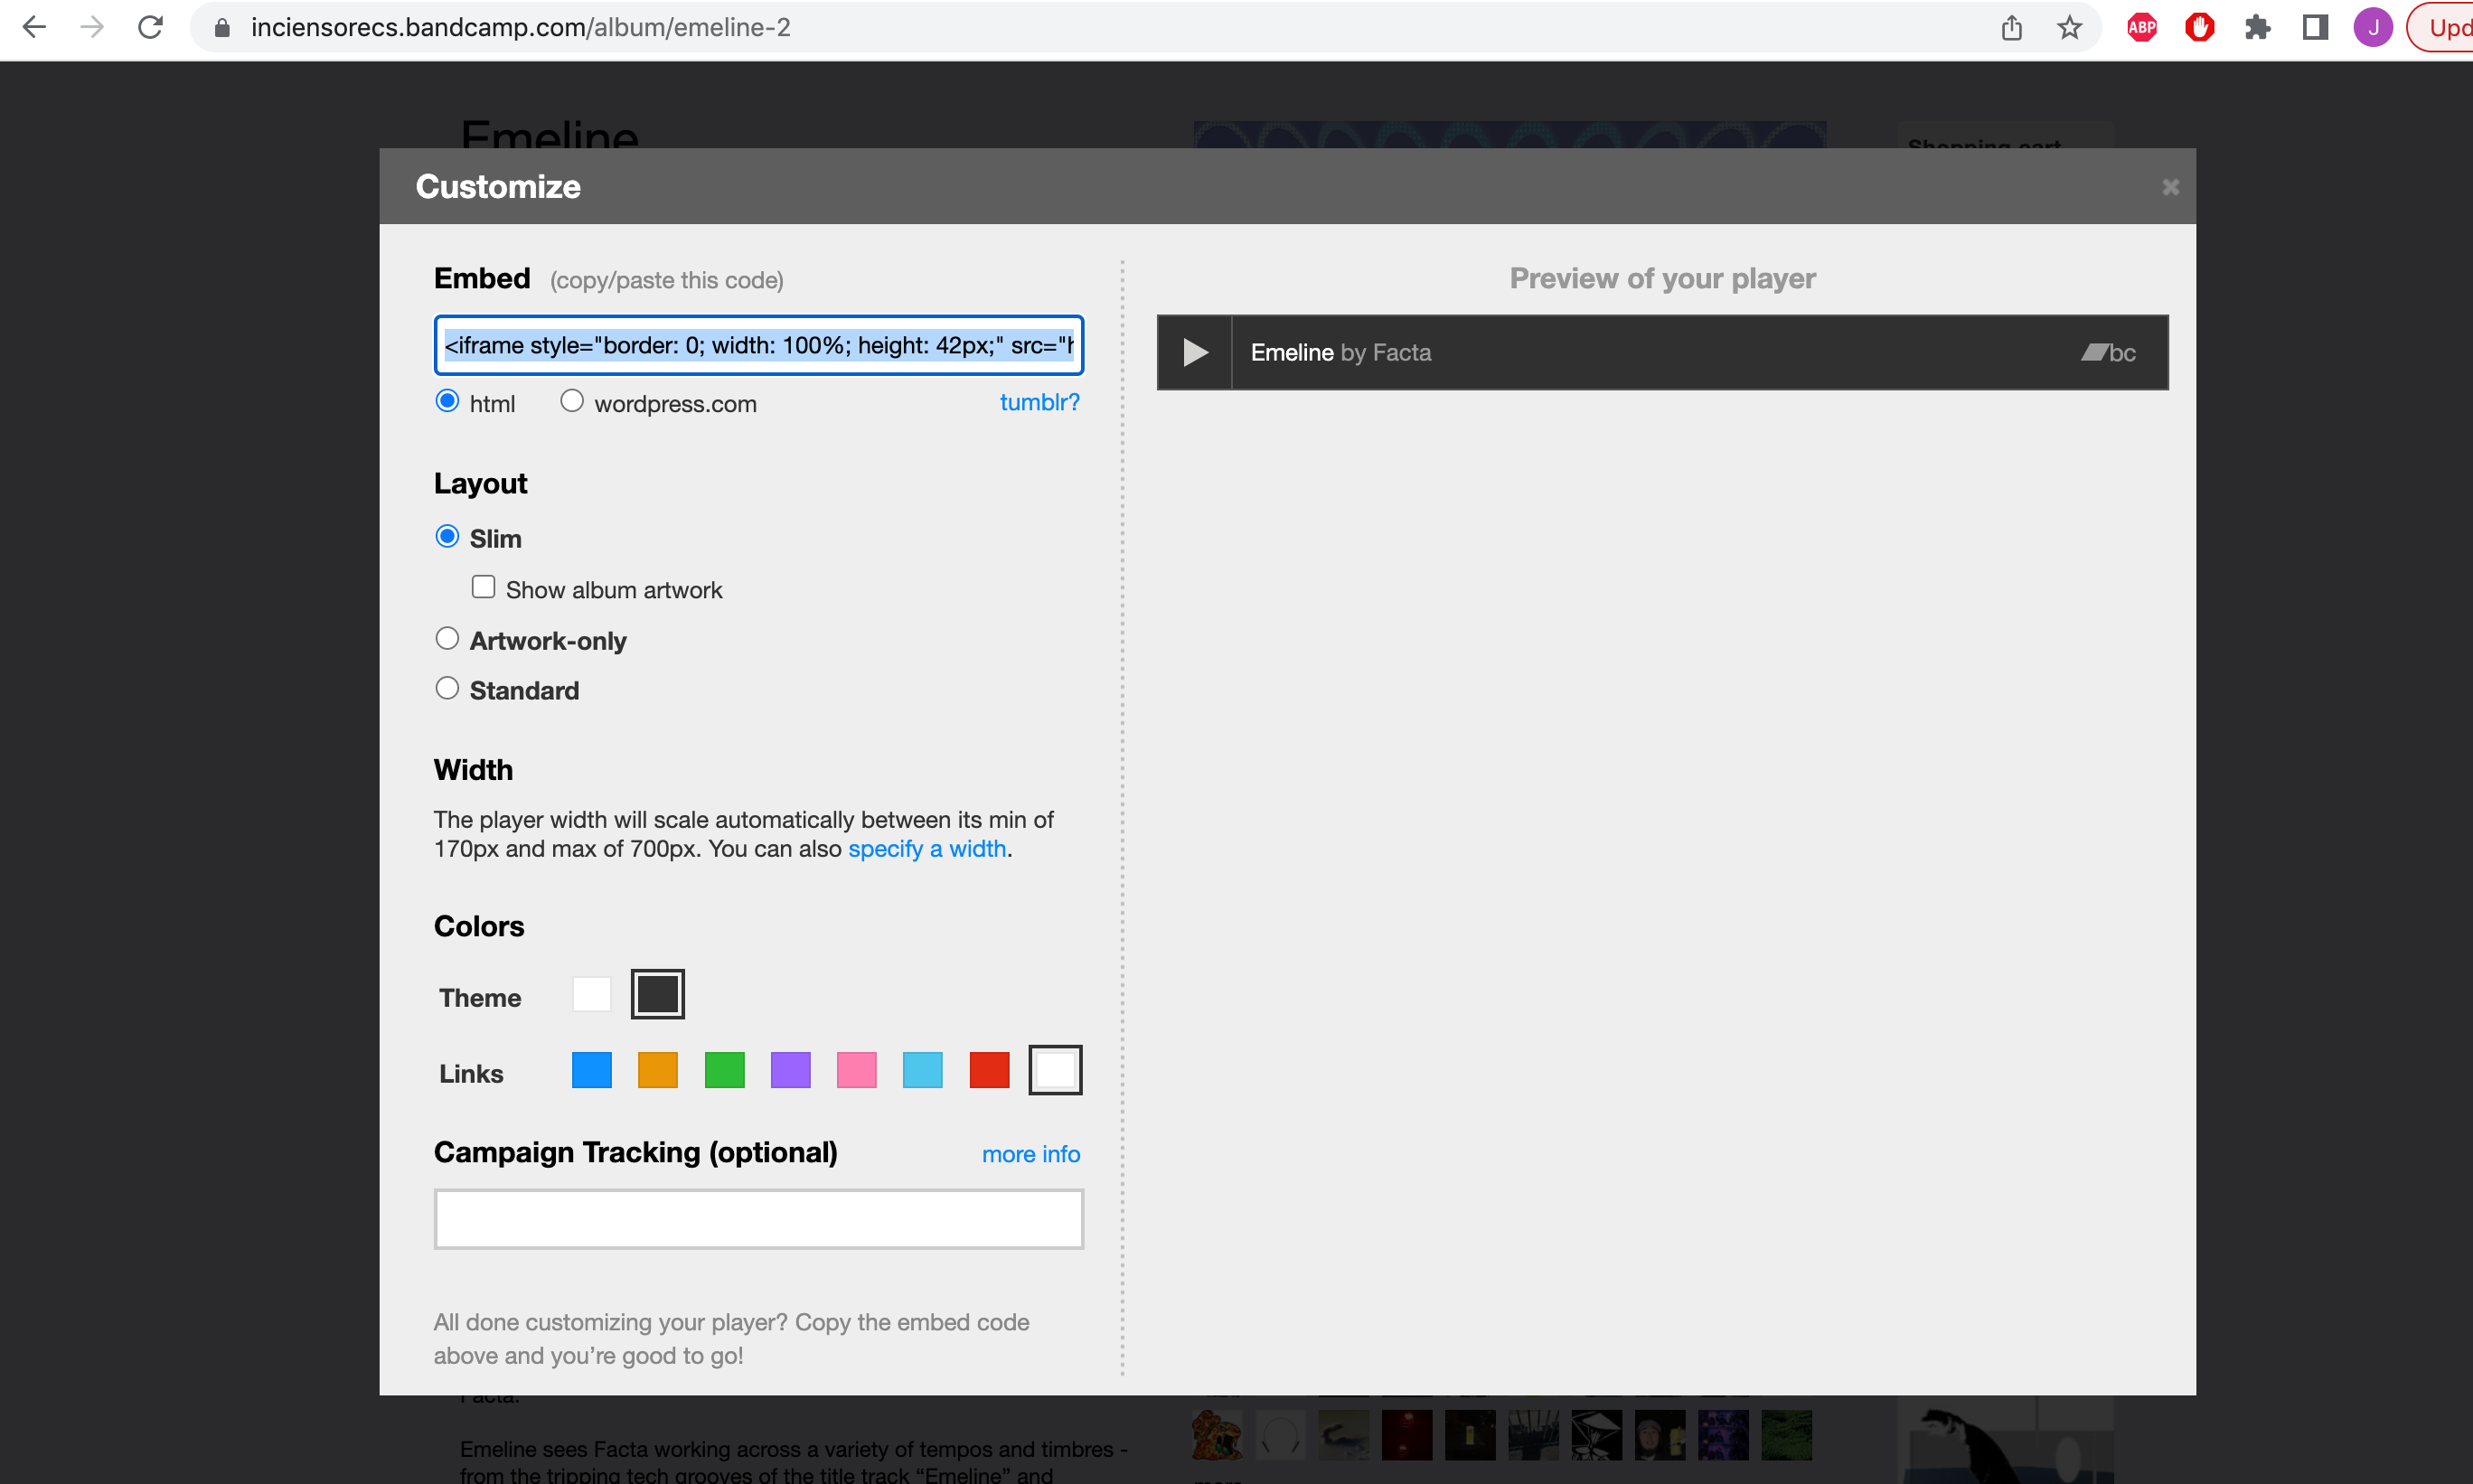The height and width of the screenshot is (1484, 2473).
Task: Pick the purple links color swatch
Action: point(790,1070)
